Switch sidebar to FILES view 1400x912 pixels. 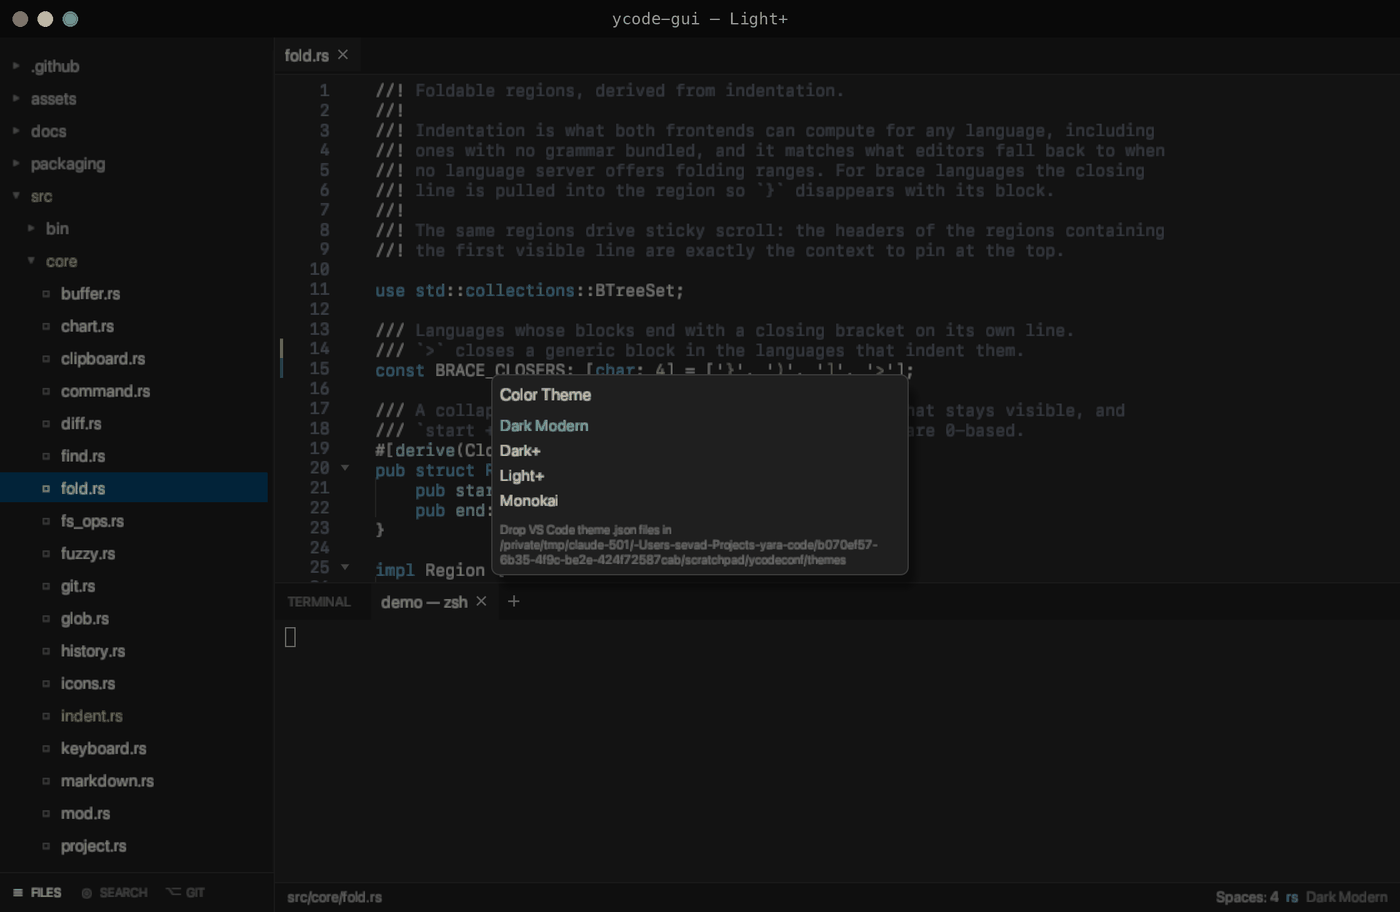(x=37, y=892)
